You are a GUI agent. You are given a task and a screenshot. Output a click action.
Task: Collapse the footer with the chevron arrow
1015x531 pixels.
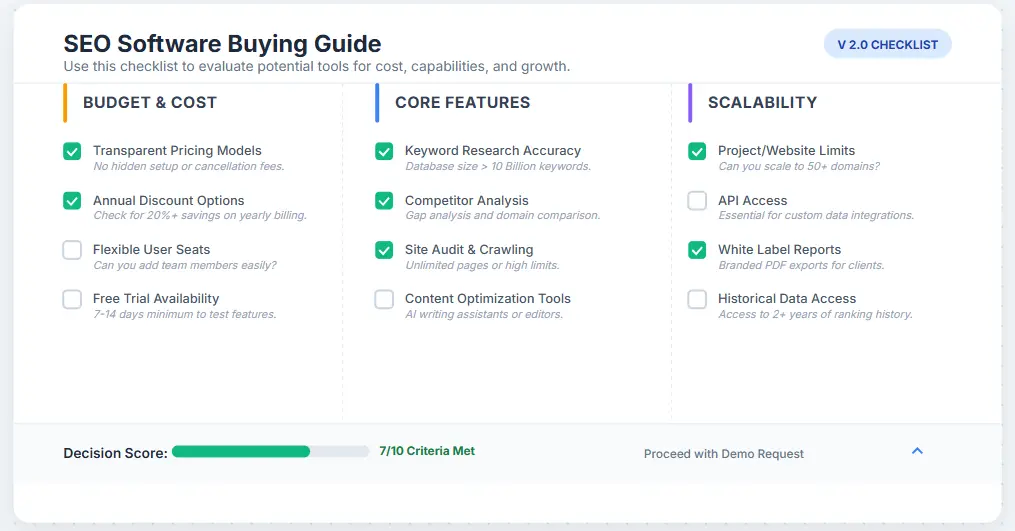click(x=917, y=451)
